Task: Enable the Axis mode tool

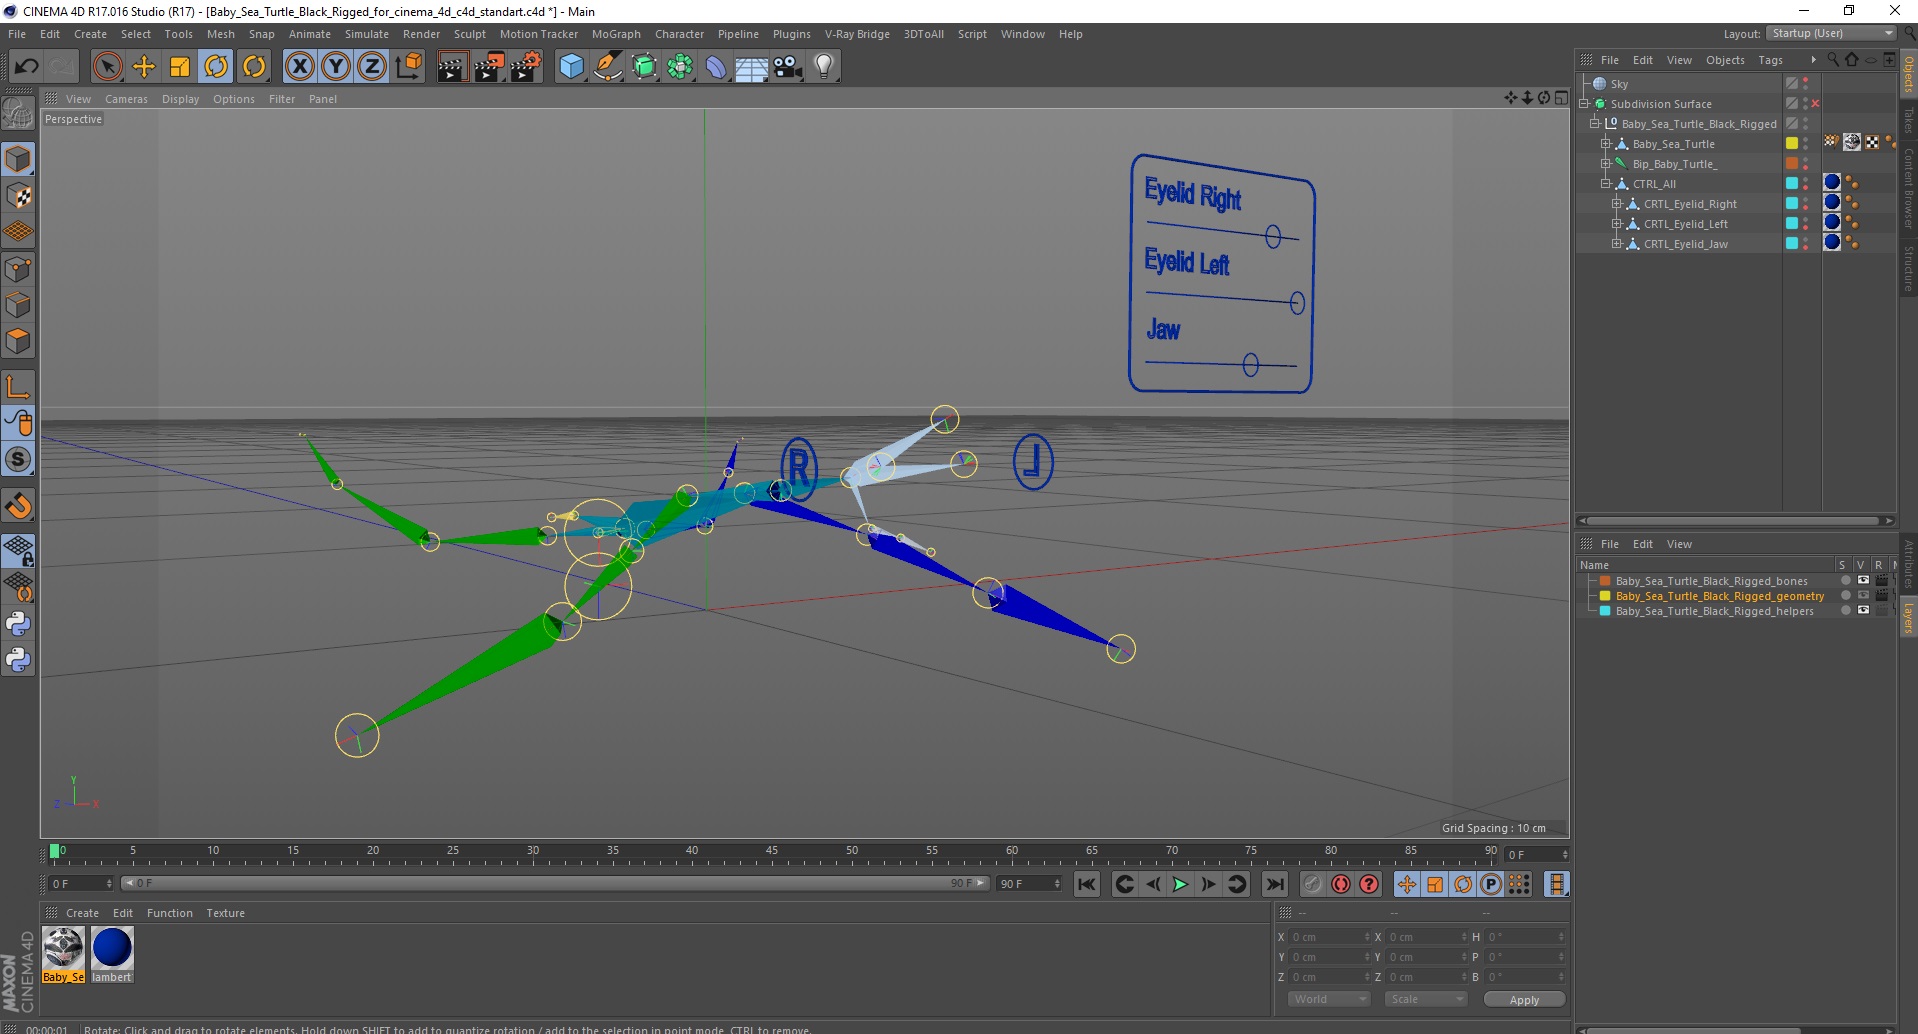Action: pyautogui.click(x=18, y=387)
